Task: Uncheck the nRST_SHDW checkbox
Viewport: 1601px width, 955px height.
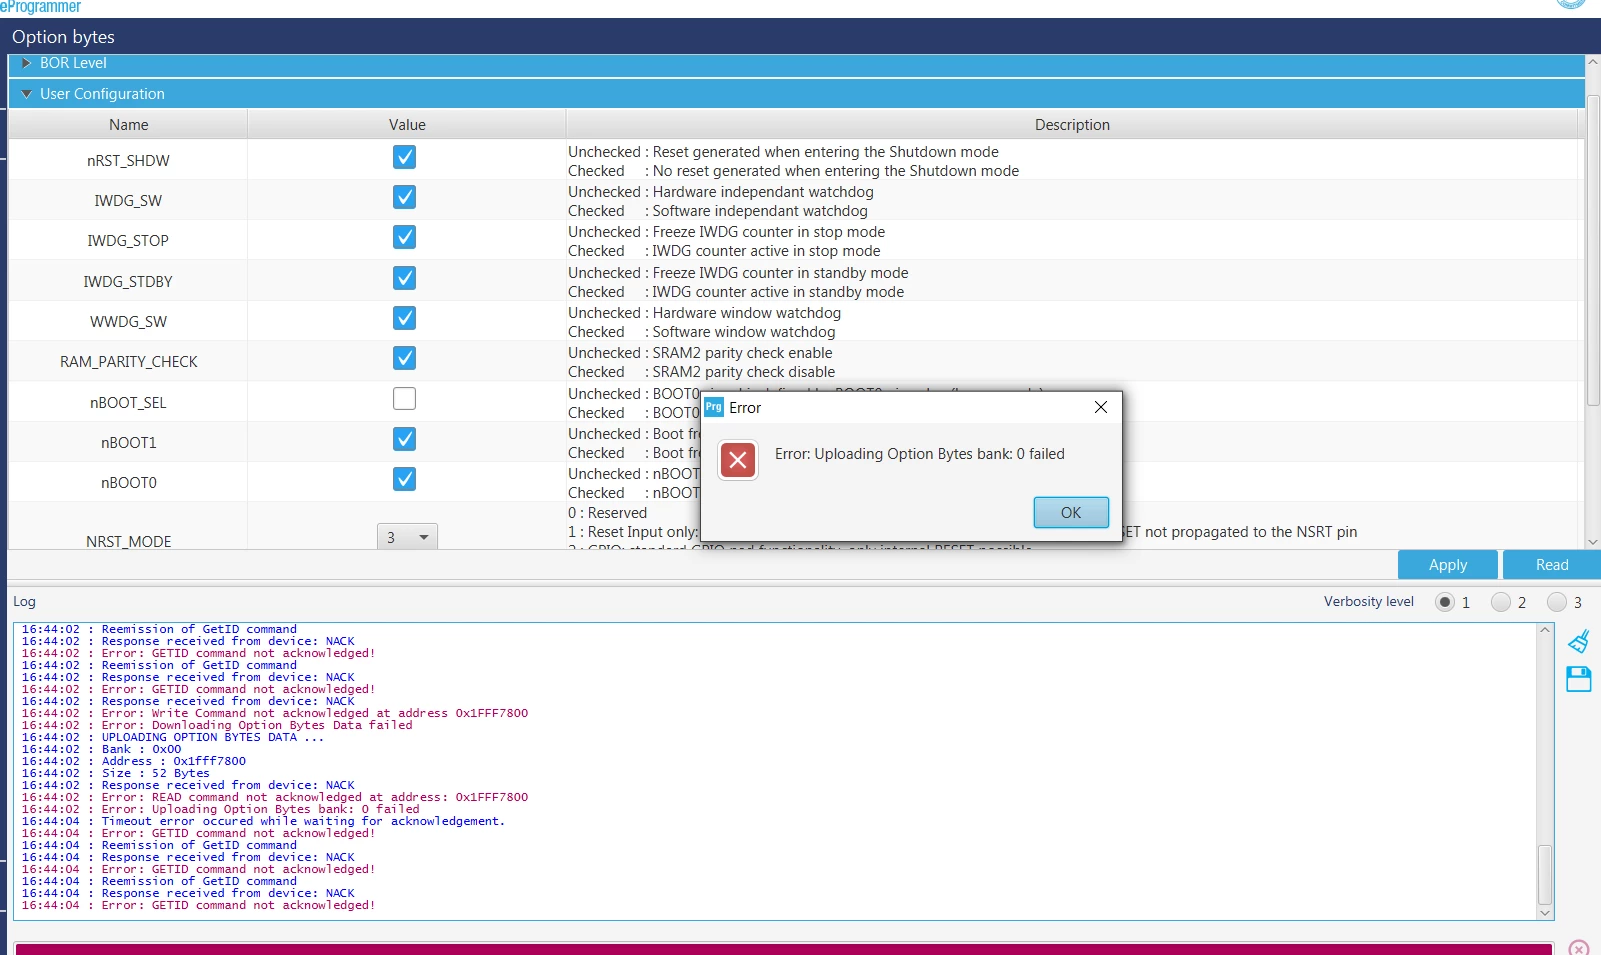Action: (x=404, y=157)
